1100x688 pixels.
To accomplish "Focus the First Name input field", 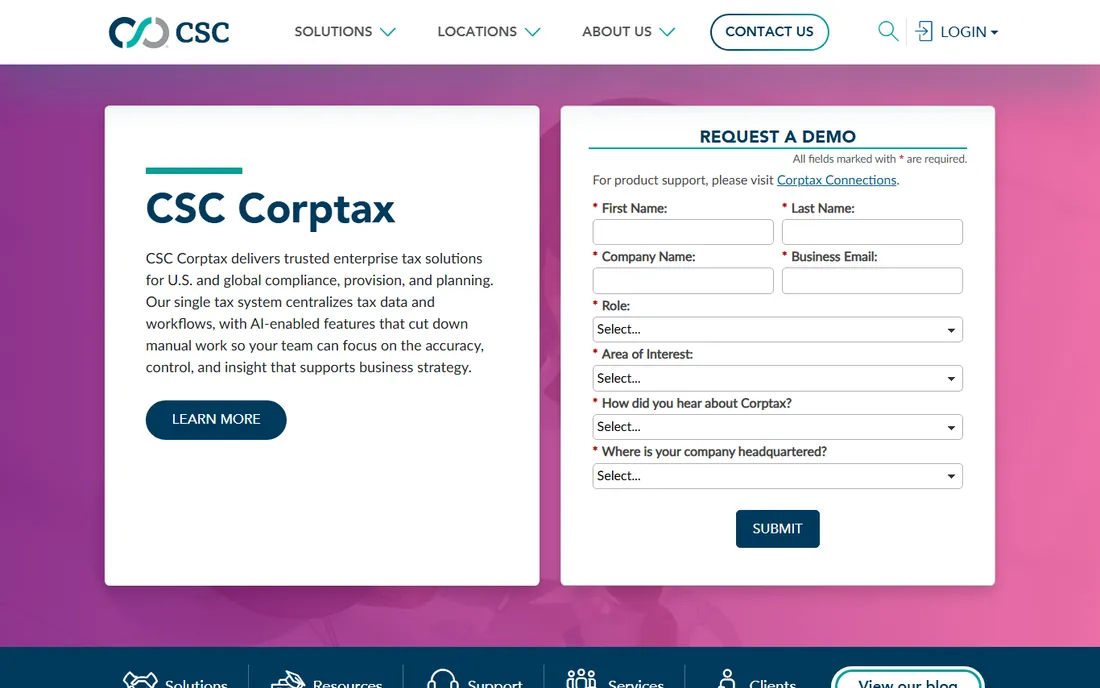I will coord(683,232).
